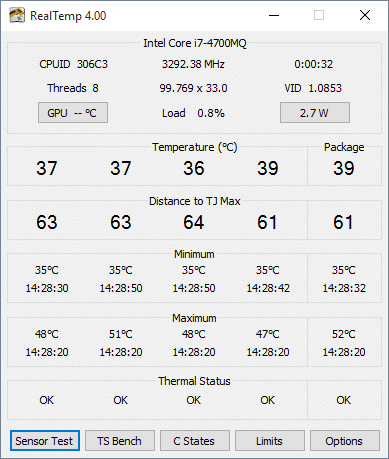The height and width of the screenshot is (459, 389).
Task: Click the second core maximum 51°C
Action: click(121, 334)
